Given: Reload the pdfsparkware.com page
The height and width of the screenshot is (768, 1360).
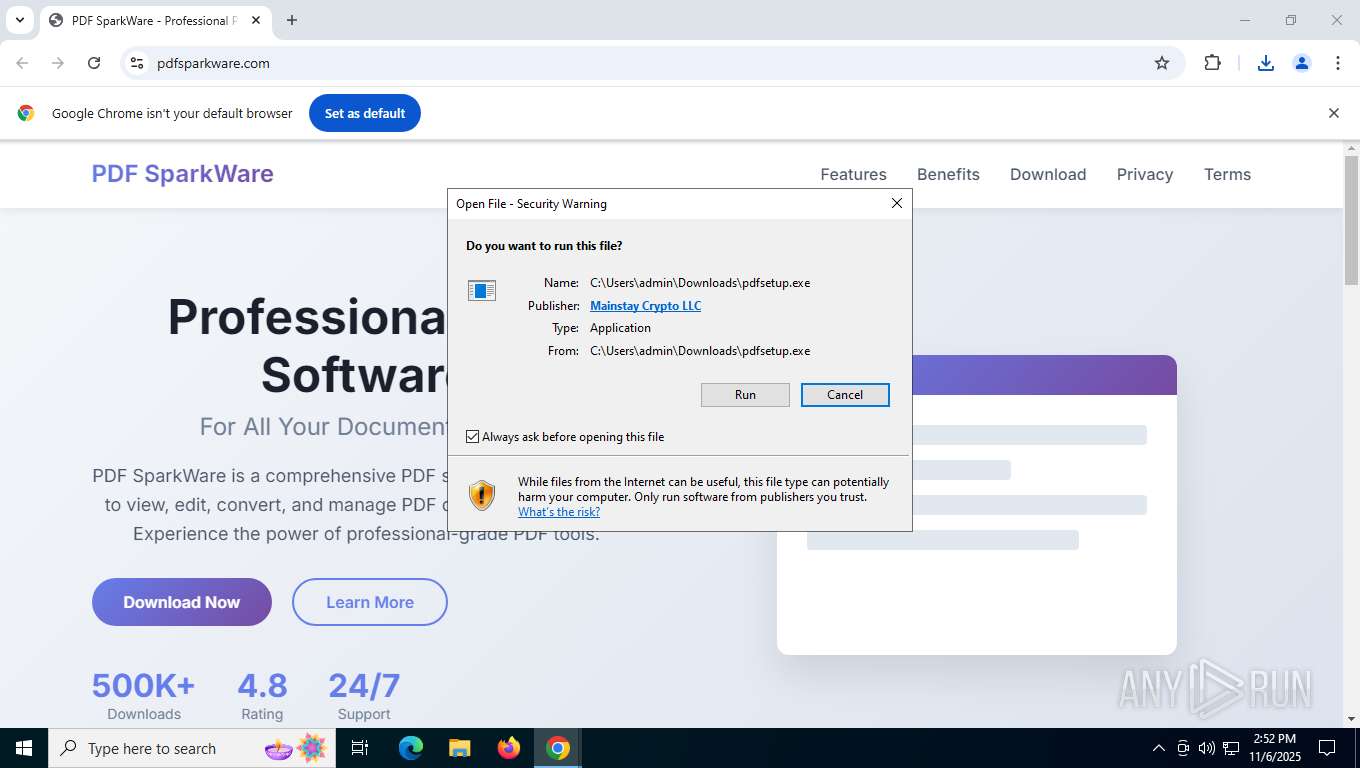Looking at the screenshot, I should tap(94, 63).
